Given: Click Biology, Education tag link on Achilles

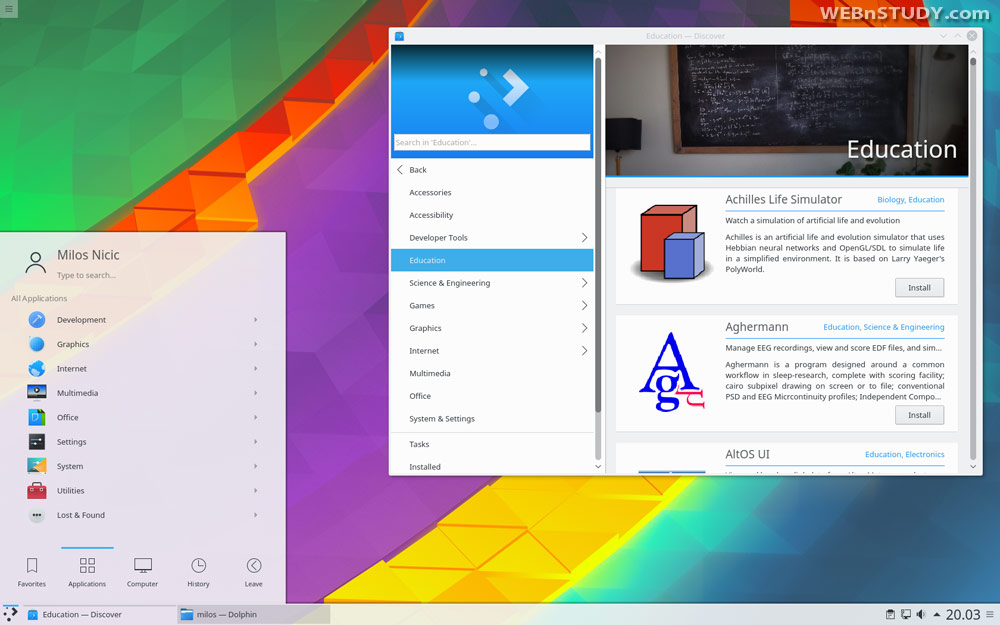Looking at the screenshot, I should [910, 200].
